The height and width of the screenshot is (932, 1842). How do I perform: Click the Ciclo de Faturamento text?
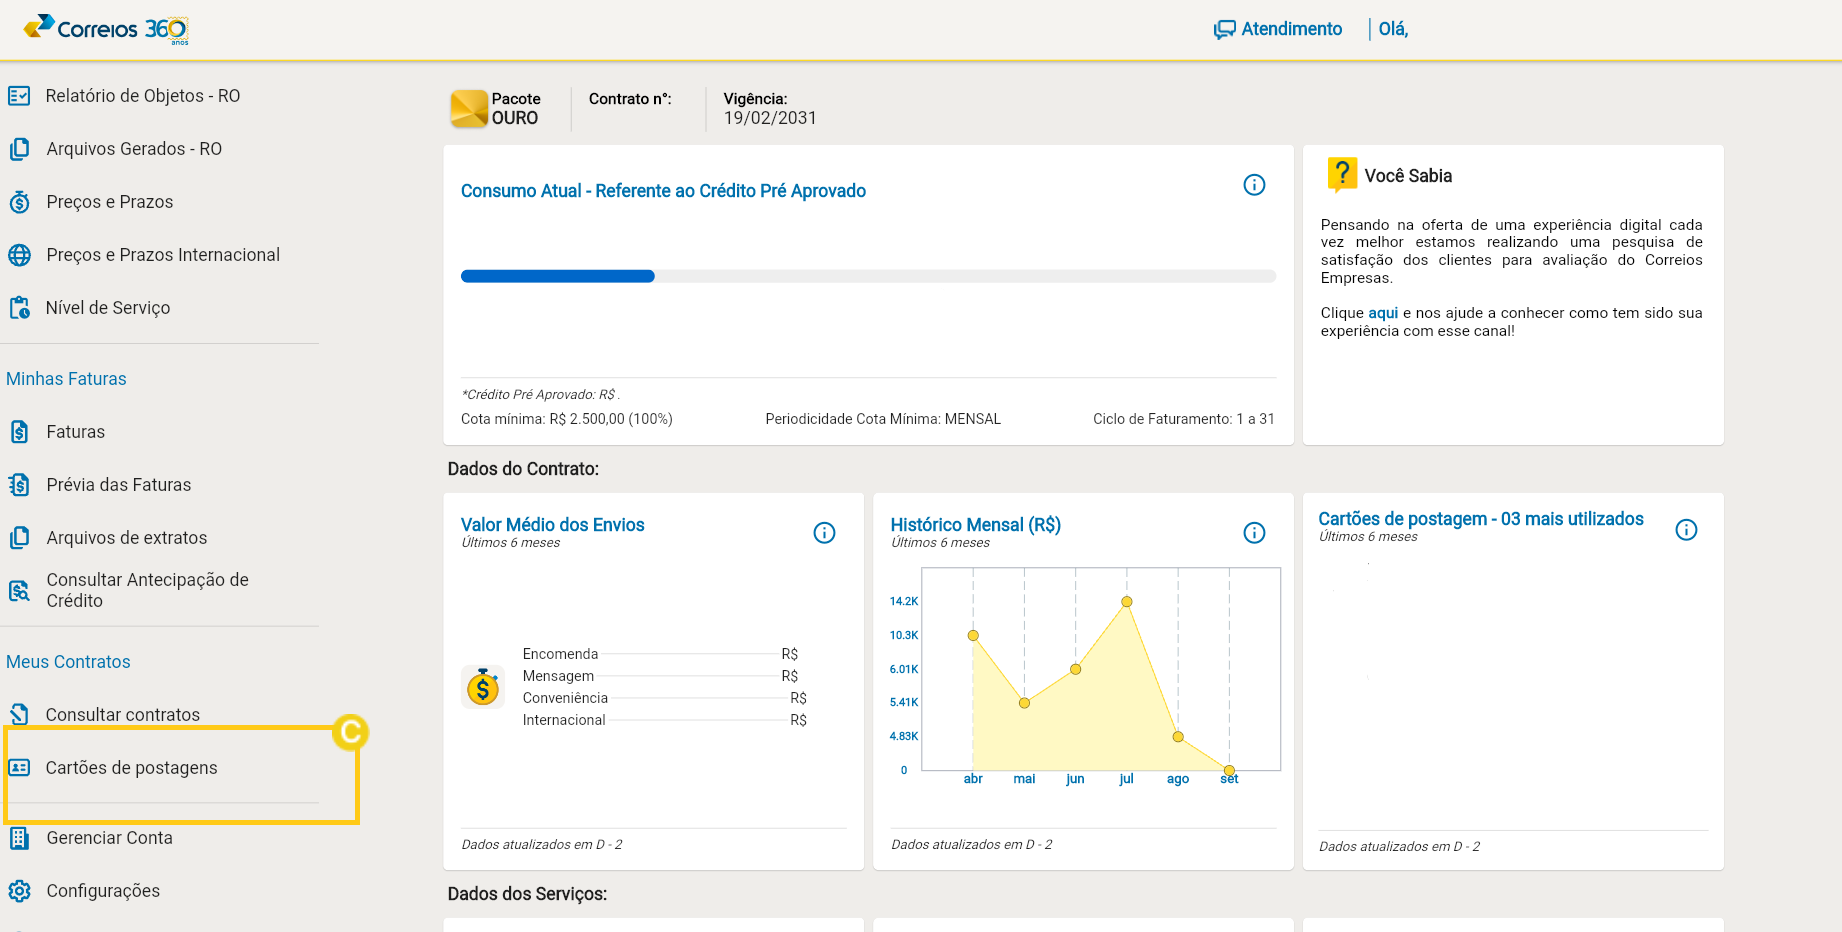tap(1184, 419)
